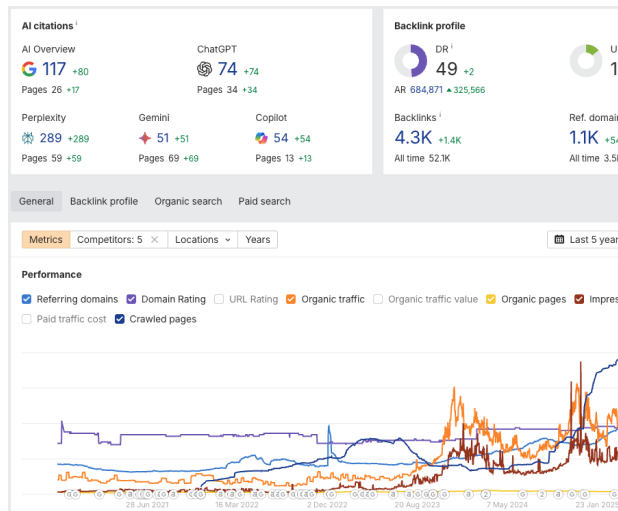The image size is (618, 511).
Task: Click the Google AI Overview icon
Action: coord(29,69)
